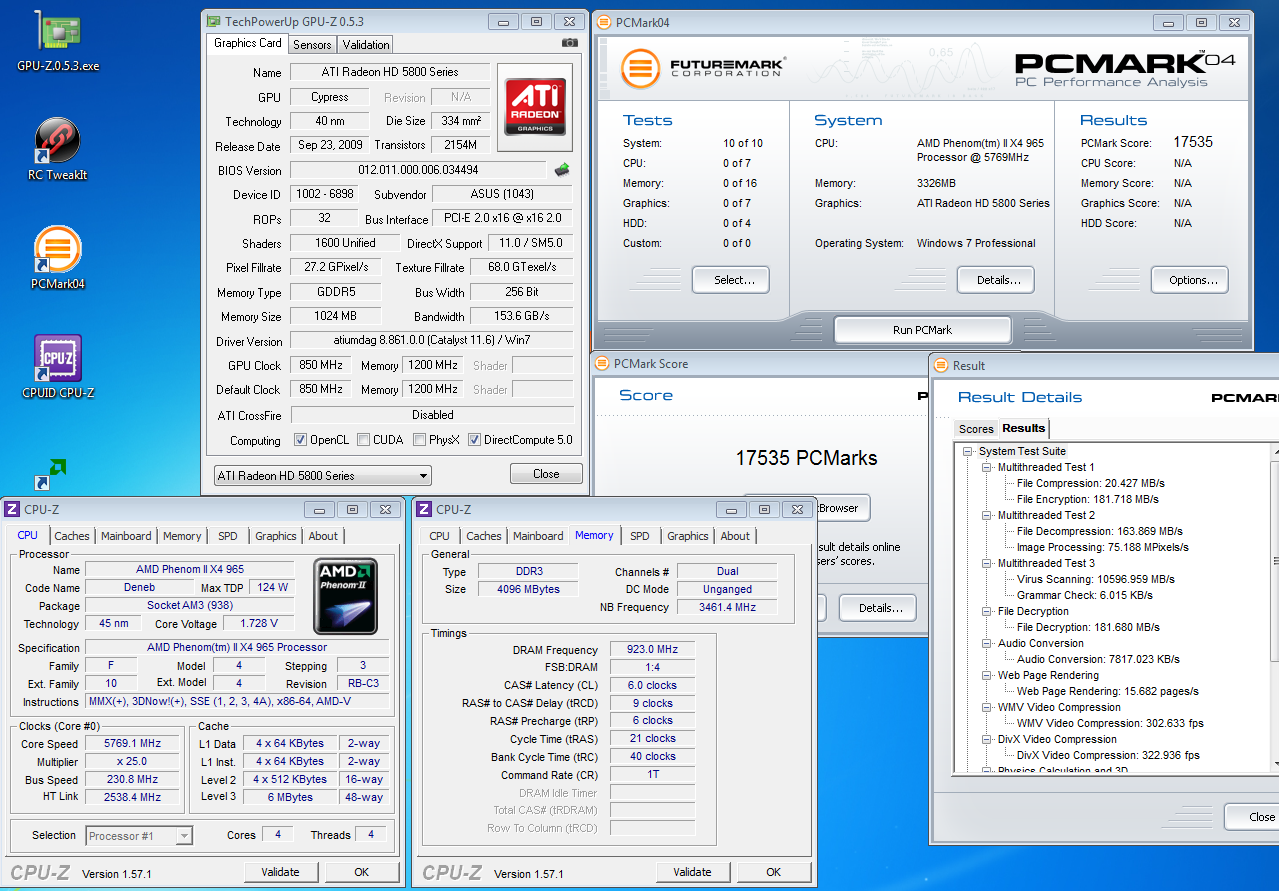Viewport: 1279px width, 891px height.
Task: Click left CPU-Z window title icon
Action: 12,509
